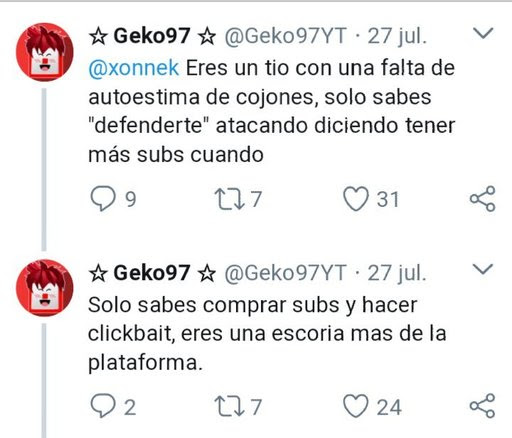
Task: Expand options chevron on second tweet
Action: click(x=483, y=269)
